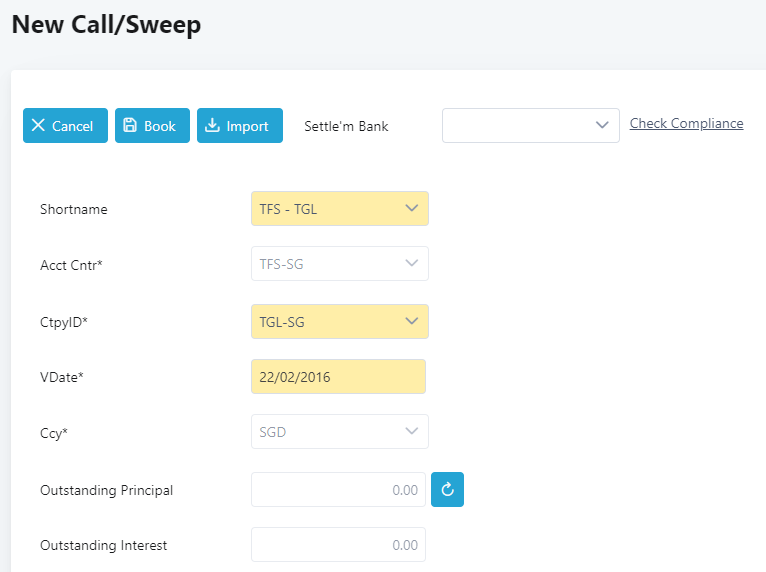The height and width of the screenshot is (572, 766).
Task: Click the Settle'm Bank label
Action: pos(346,126)
